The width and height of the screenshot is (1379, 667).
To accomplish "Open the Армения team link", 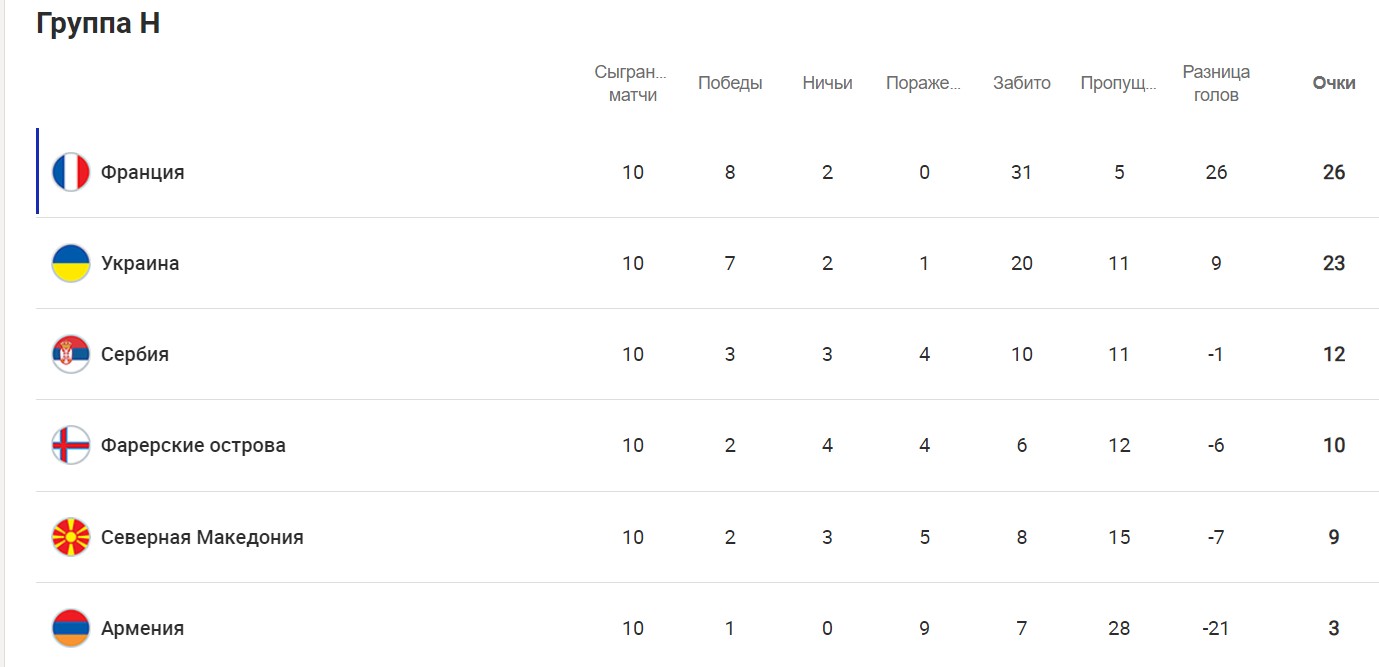I will click(x=143, y=628).
